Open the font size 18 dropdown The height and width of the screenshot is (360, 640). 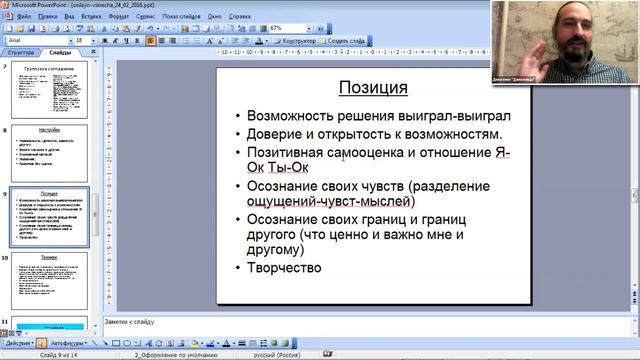coord(93,41)
